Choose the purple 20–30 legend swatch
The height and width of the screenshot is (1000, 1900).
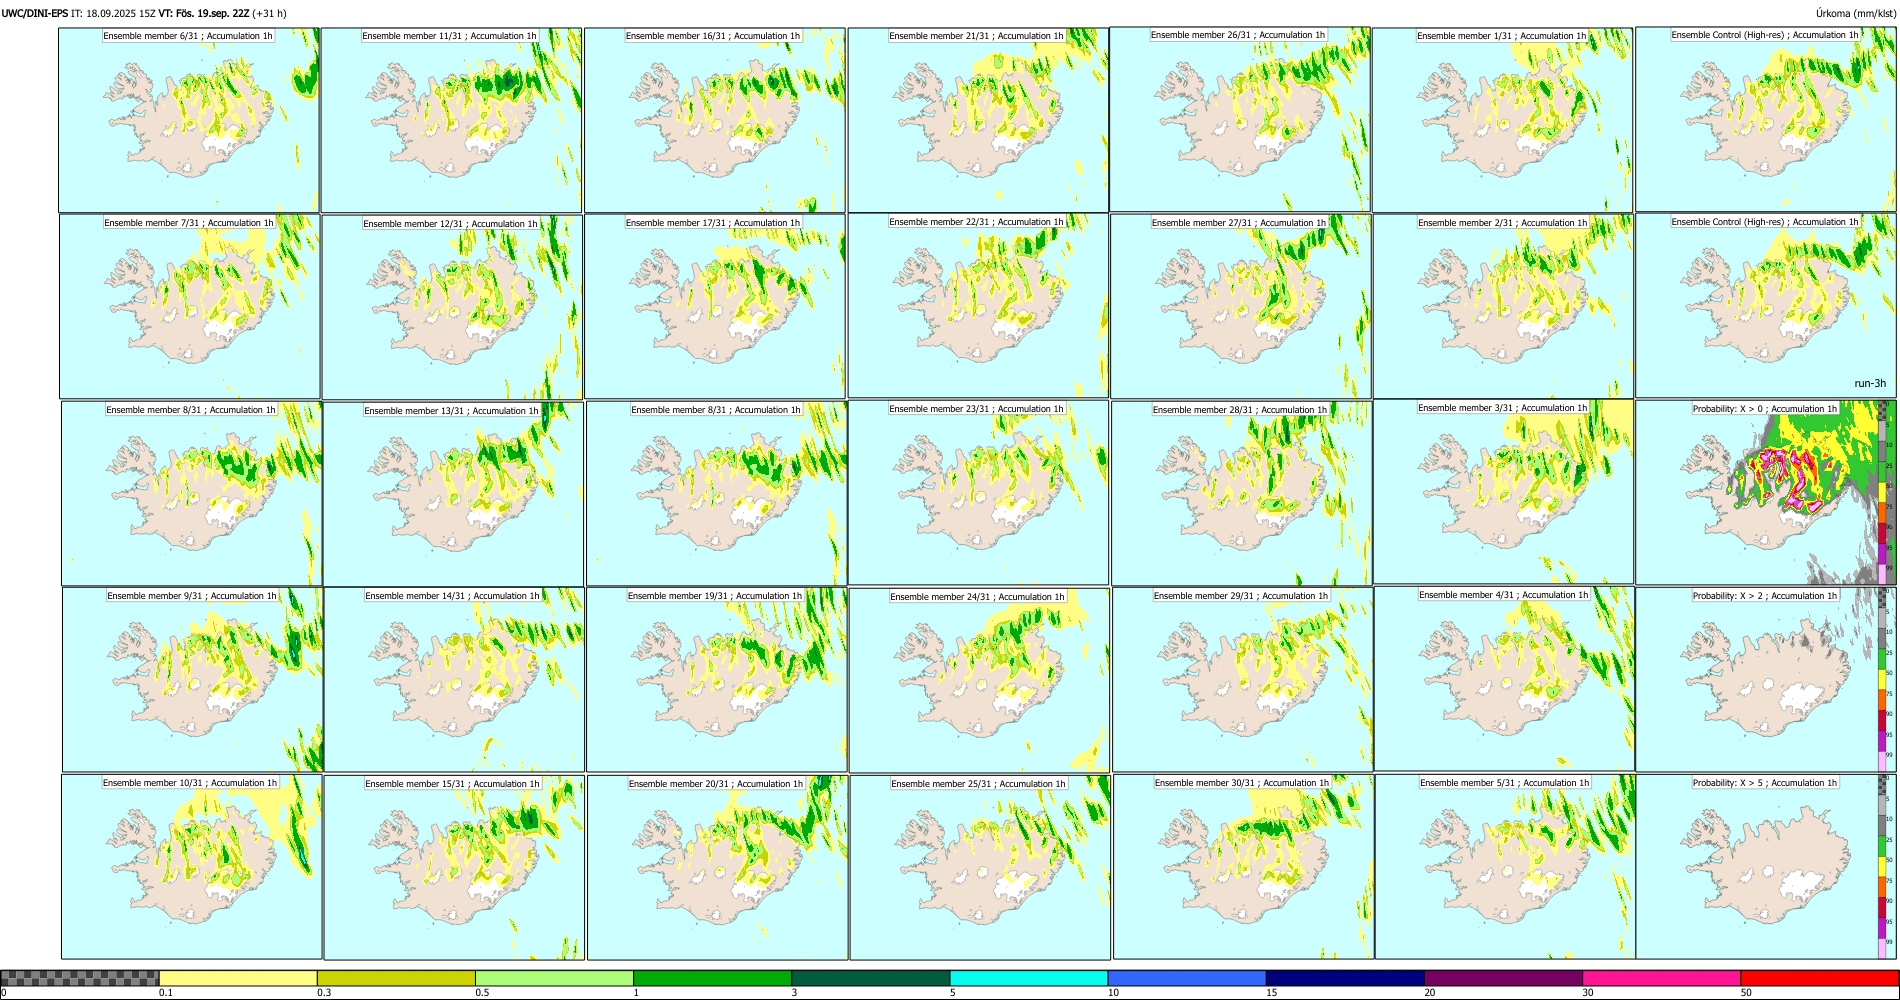coord(1503,978)
